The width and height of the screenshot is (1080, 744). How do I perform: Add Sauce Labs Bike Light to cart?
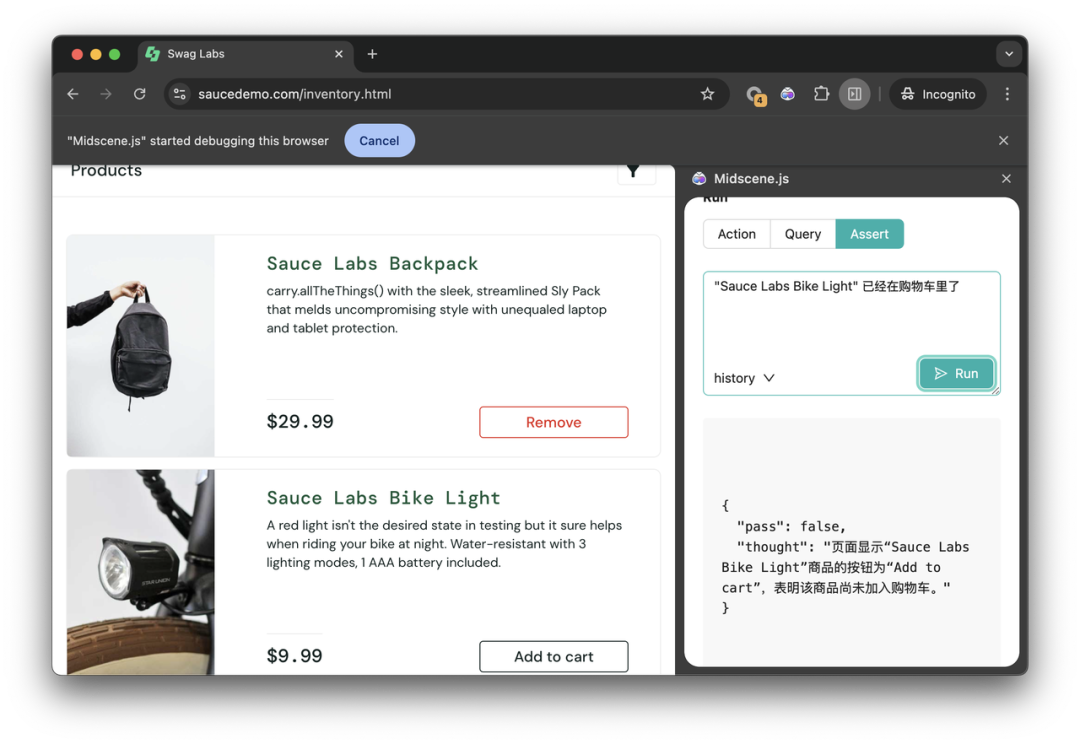coord(553,657)
